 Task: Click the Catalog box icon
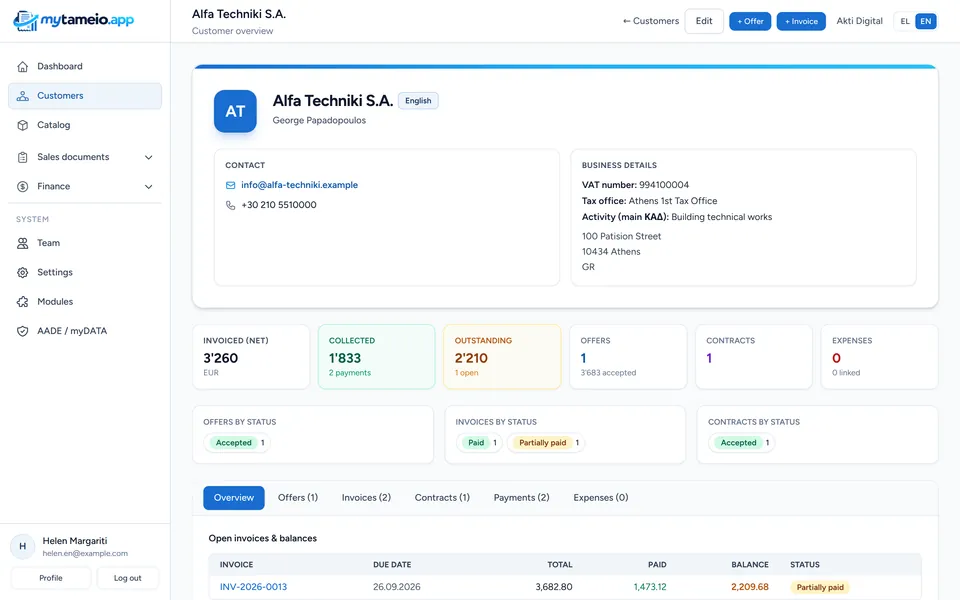pyautogui.click(x=23, y=126)
